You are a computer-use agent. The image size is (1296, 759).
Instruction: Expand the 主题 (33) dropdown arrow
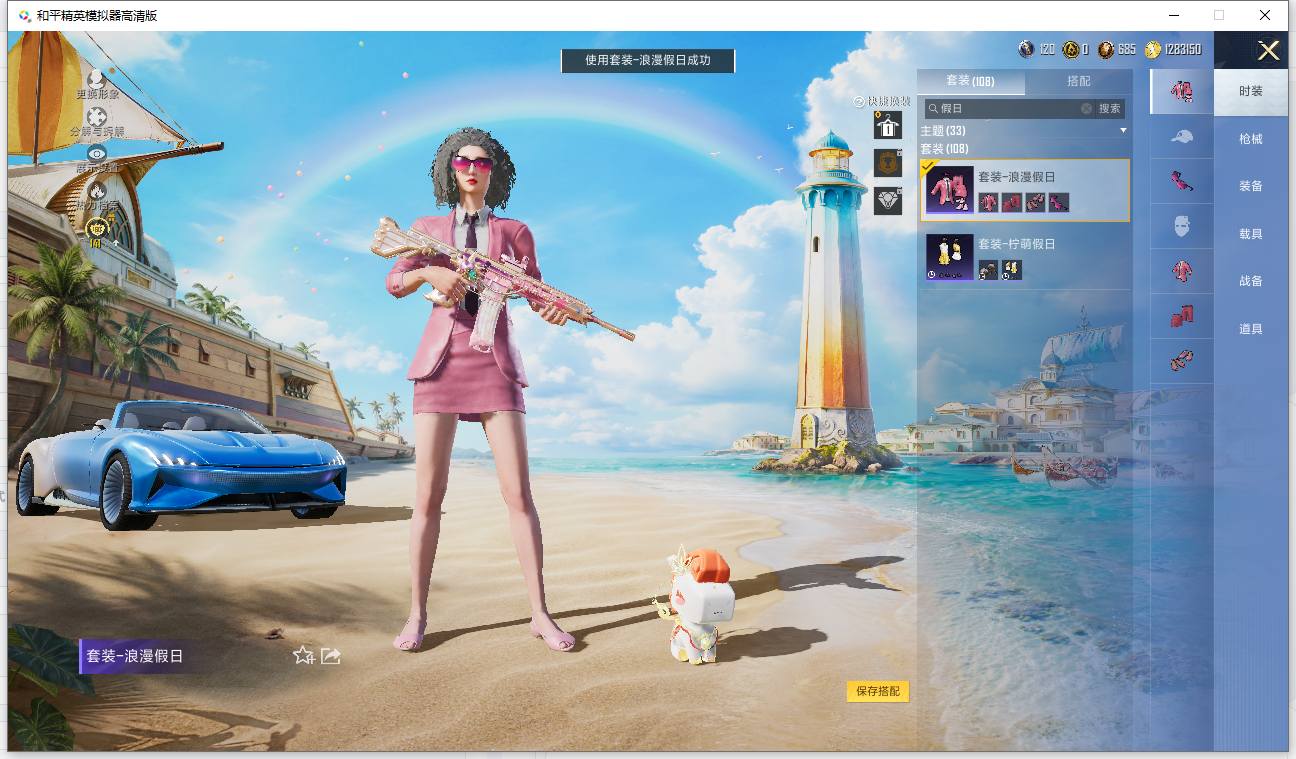1123,131
